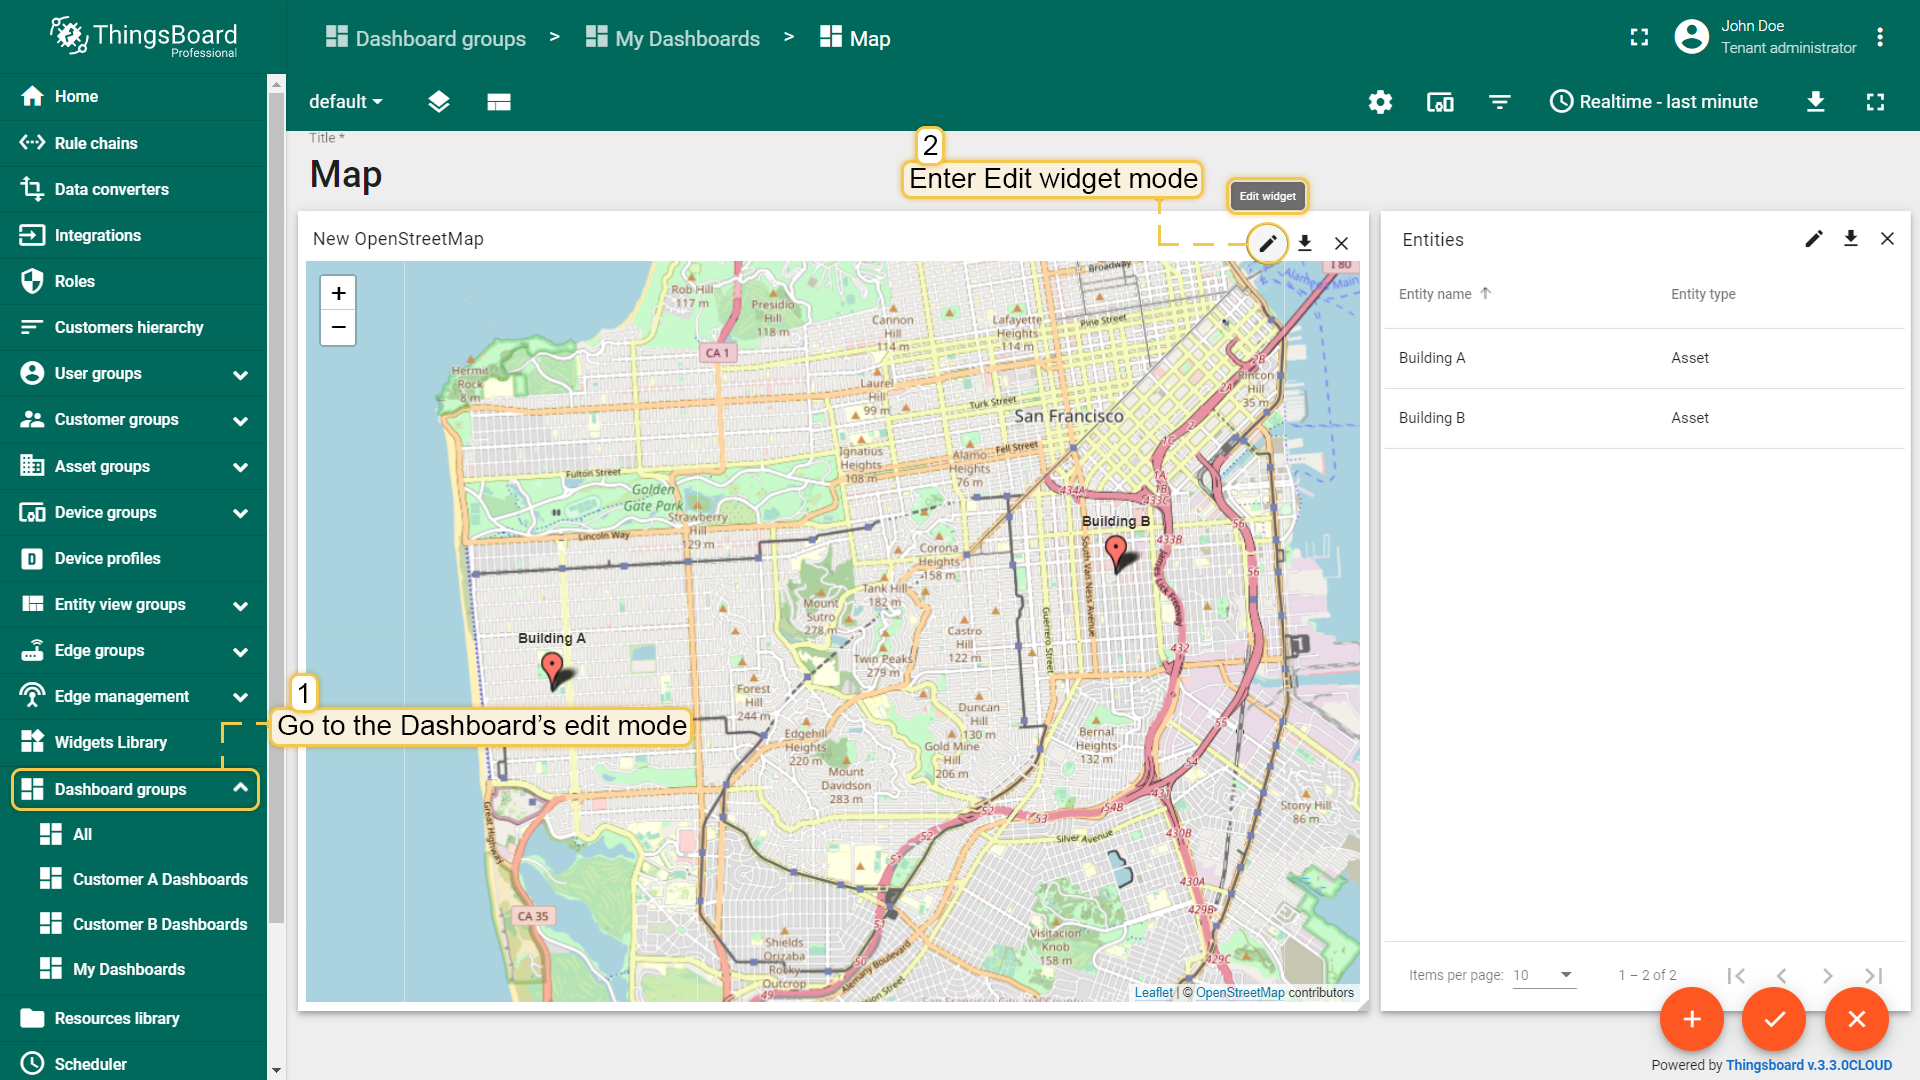Open Realtime - last minute time window
The image size is (1920, 1080).
tap(1653, 102)
